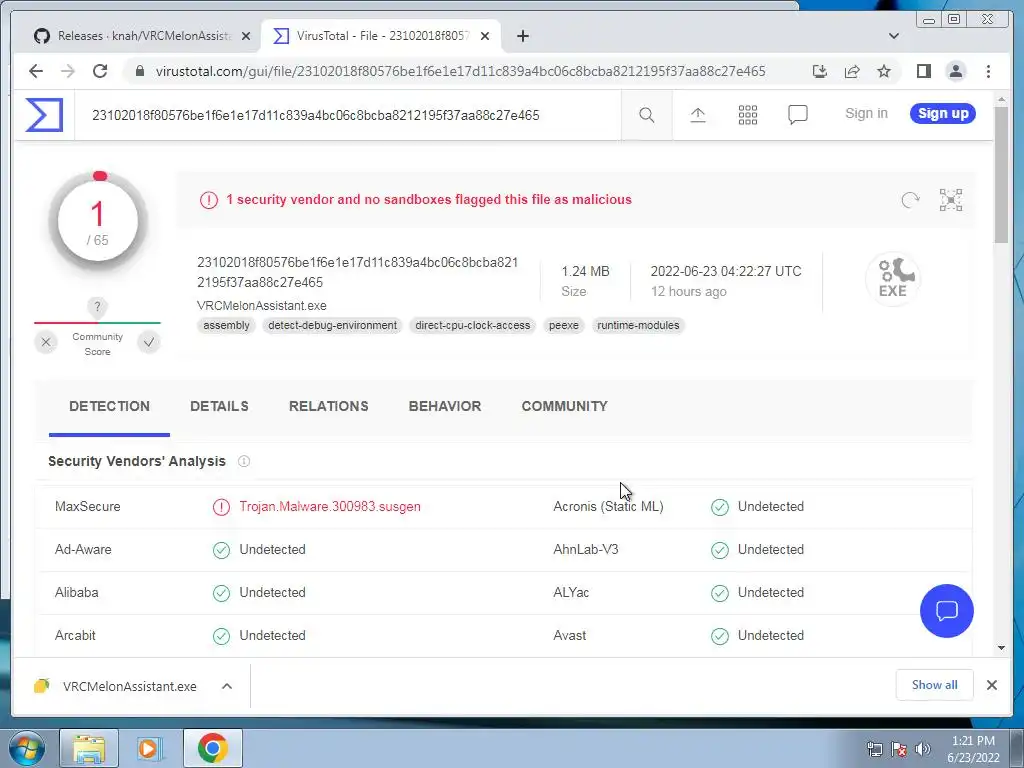Screen dimensions: 1024x768
Task: Click Chrome back arrow
Action: coord(36,71)
